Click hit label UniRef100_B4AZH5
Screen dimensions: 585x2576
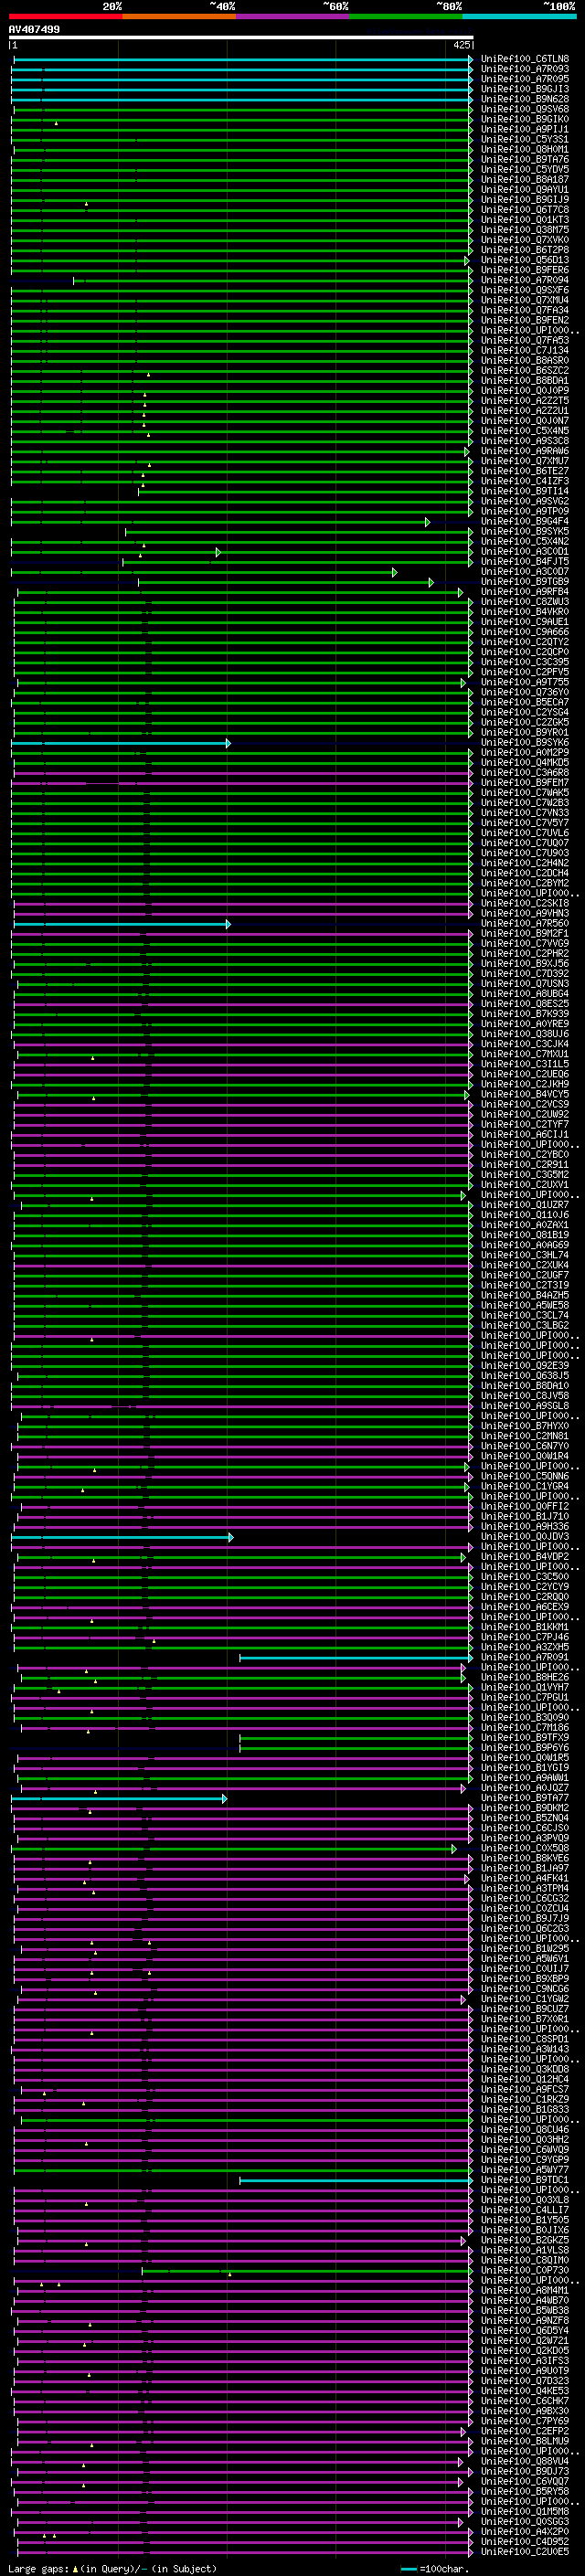(525, 1296)
